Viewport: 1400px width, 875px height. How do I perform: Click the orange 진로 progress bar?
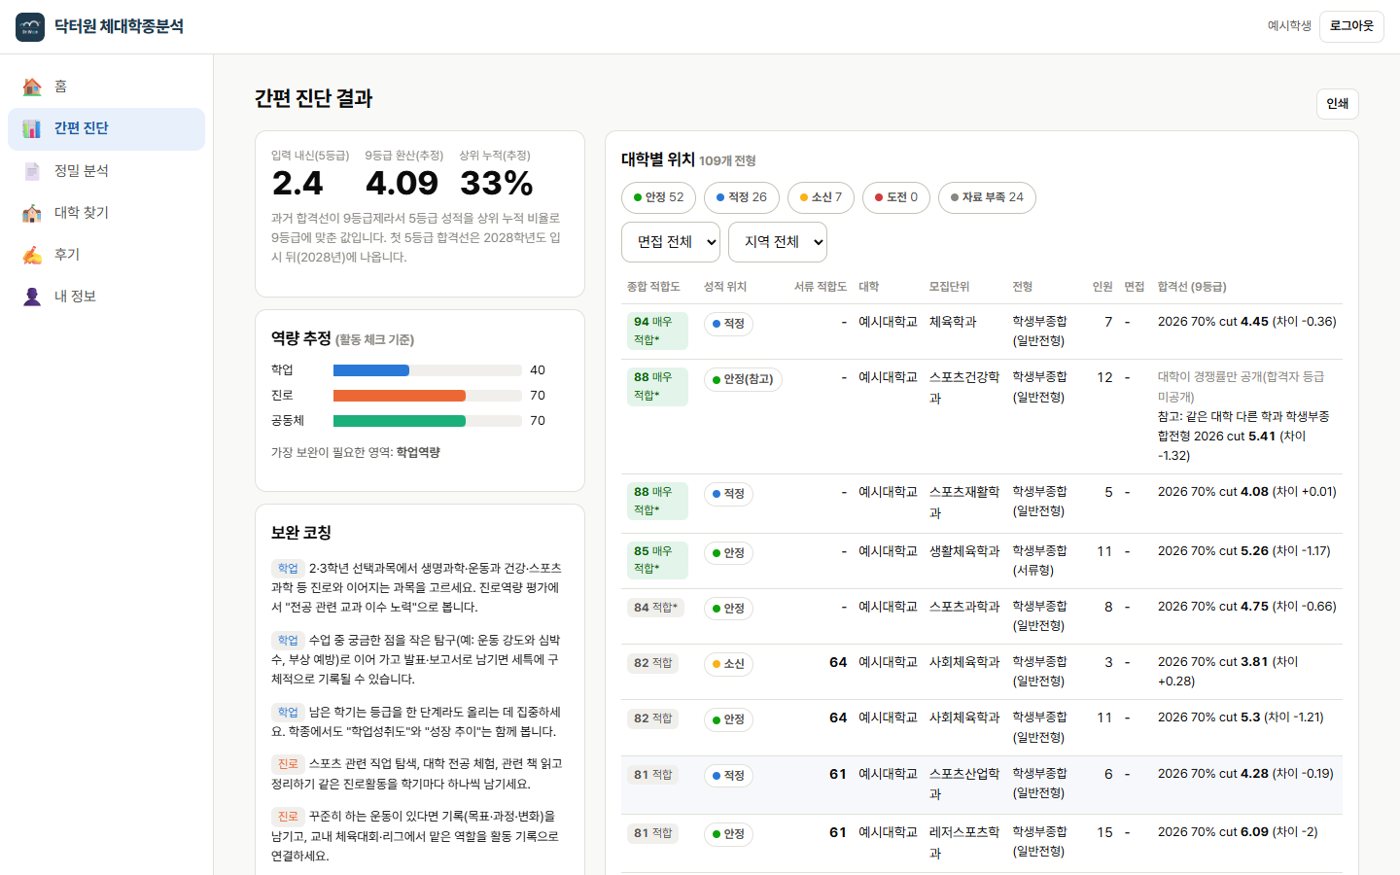(399, 396)
